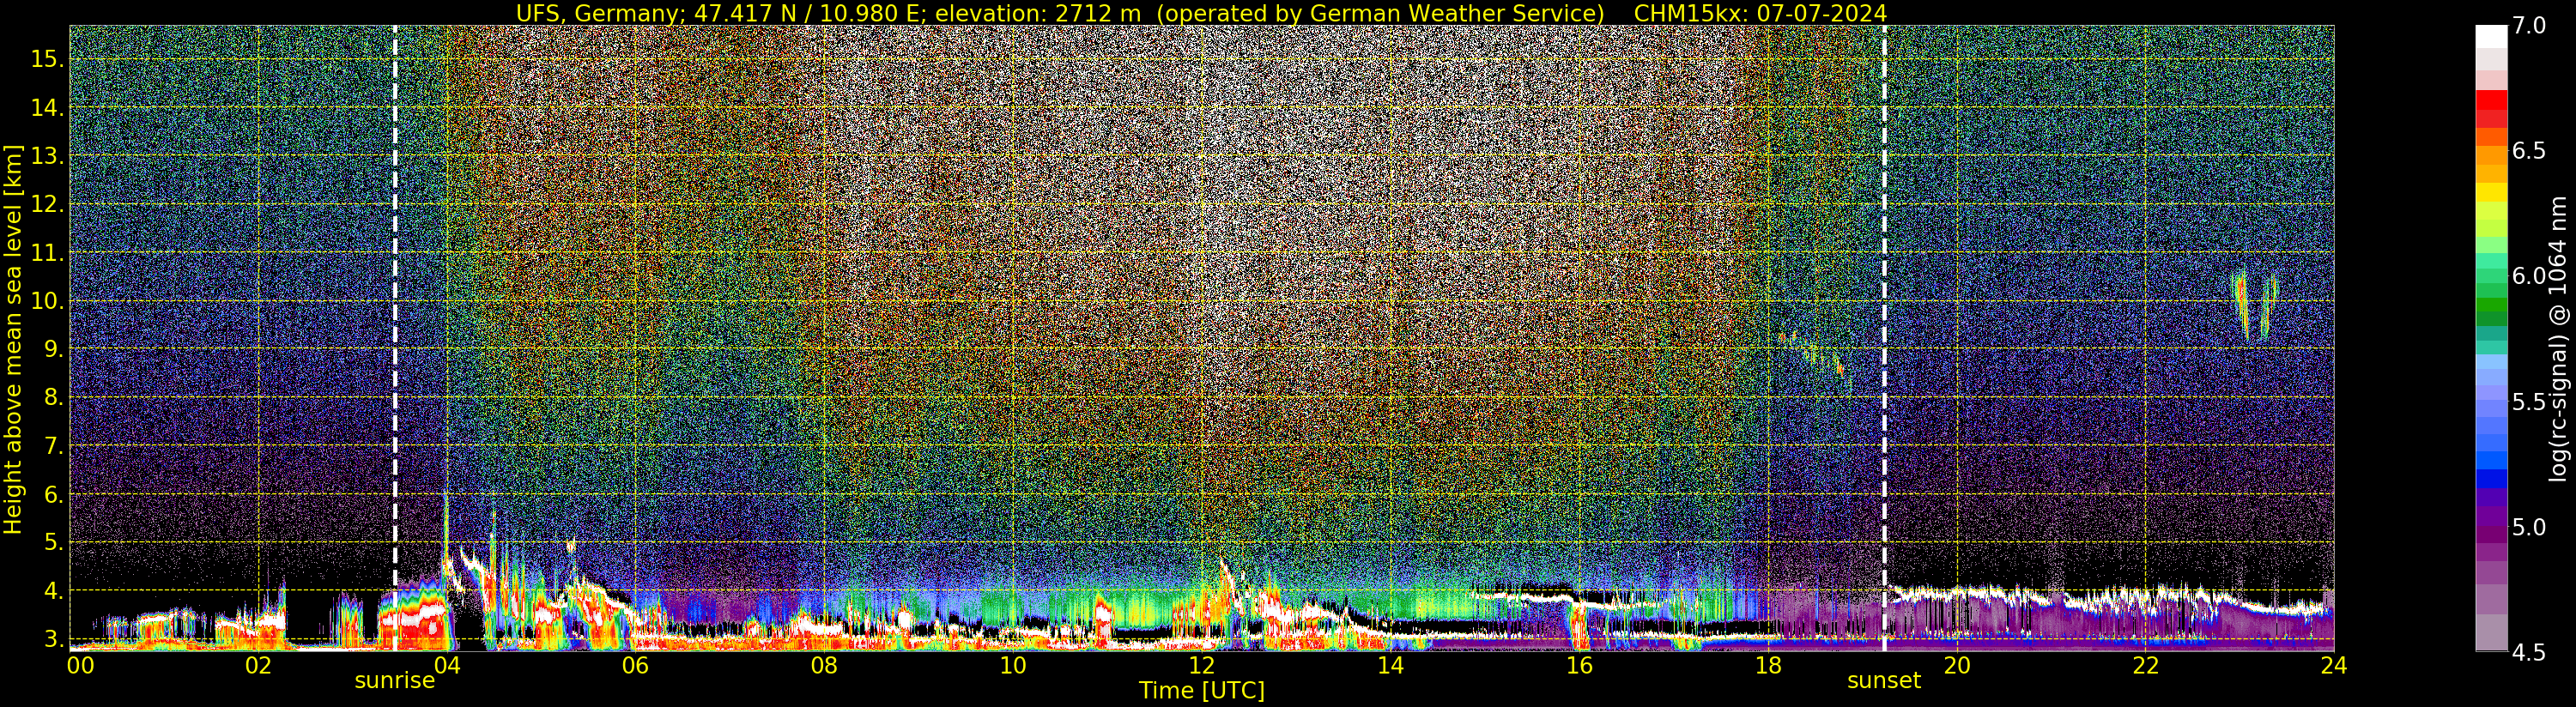Click the time axis tick label '22'
2576x707 pixels.
coord(2145,665)
